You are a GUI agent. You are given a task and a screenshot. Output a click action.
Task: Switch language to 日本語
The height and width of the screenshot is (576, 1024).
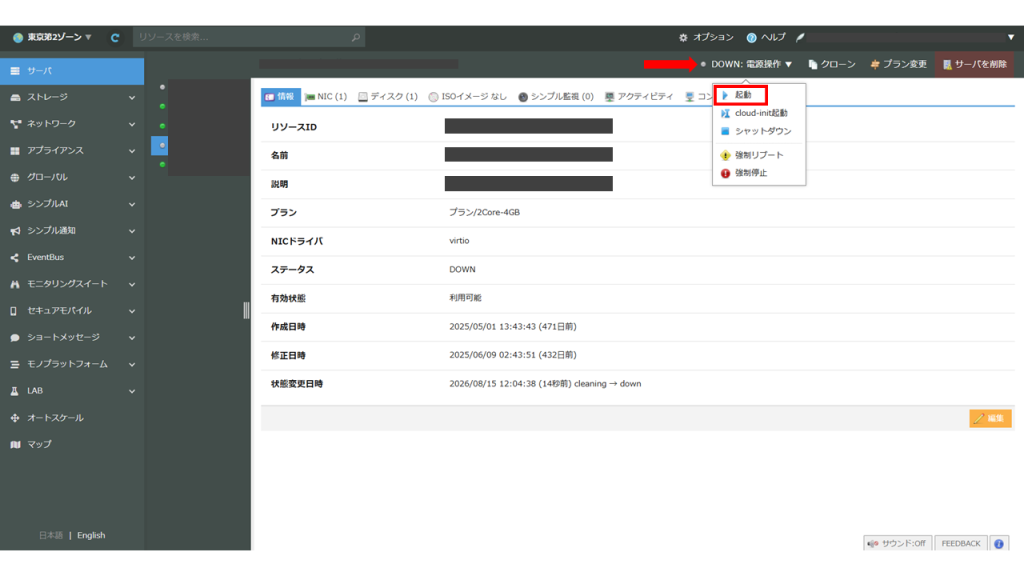pos(50,536)
